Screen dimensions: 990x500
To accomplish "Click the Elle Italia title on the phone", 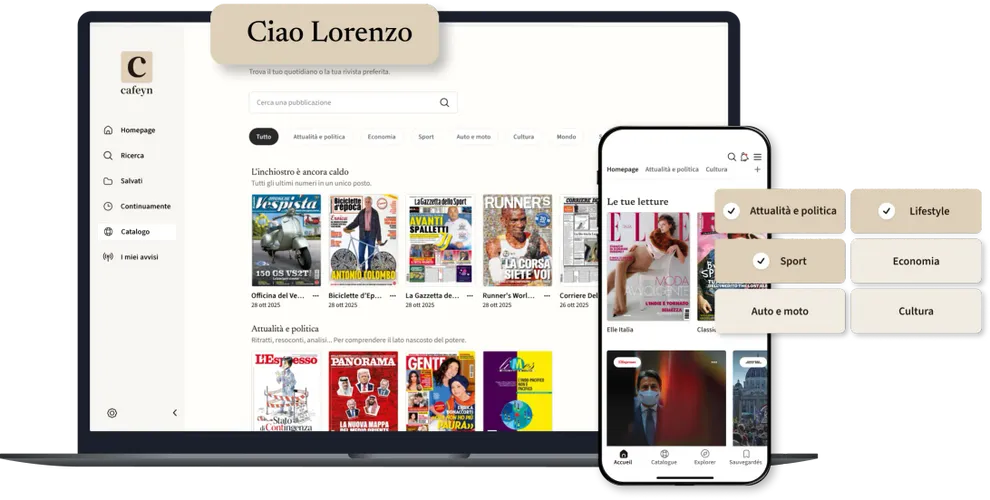I will coord(620,330).
